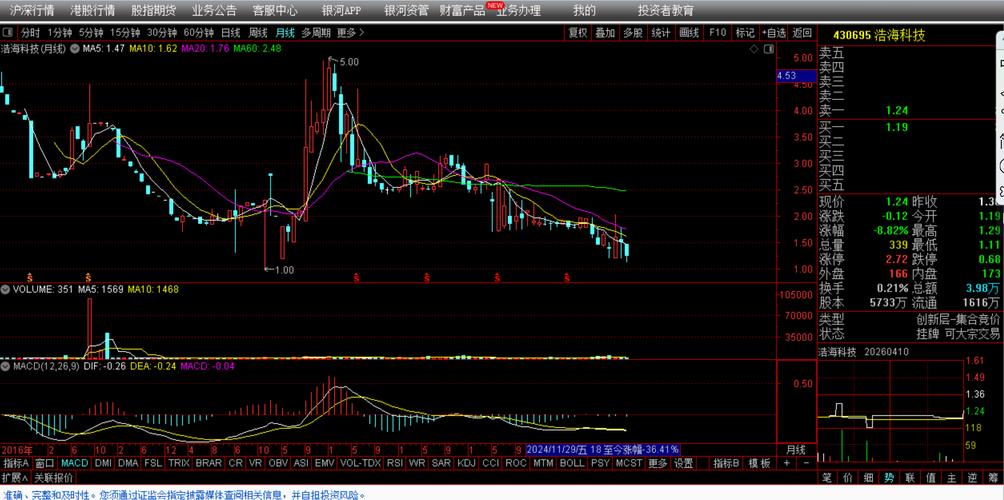Click the 月线 label beside time axis
Viewport: 1004px width, 500px height.
[x=796, y=449]
